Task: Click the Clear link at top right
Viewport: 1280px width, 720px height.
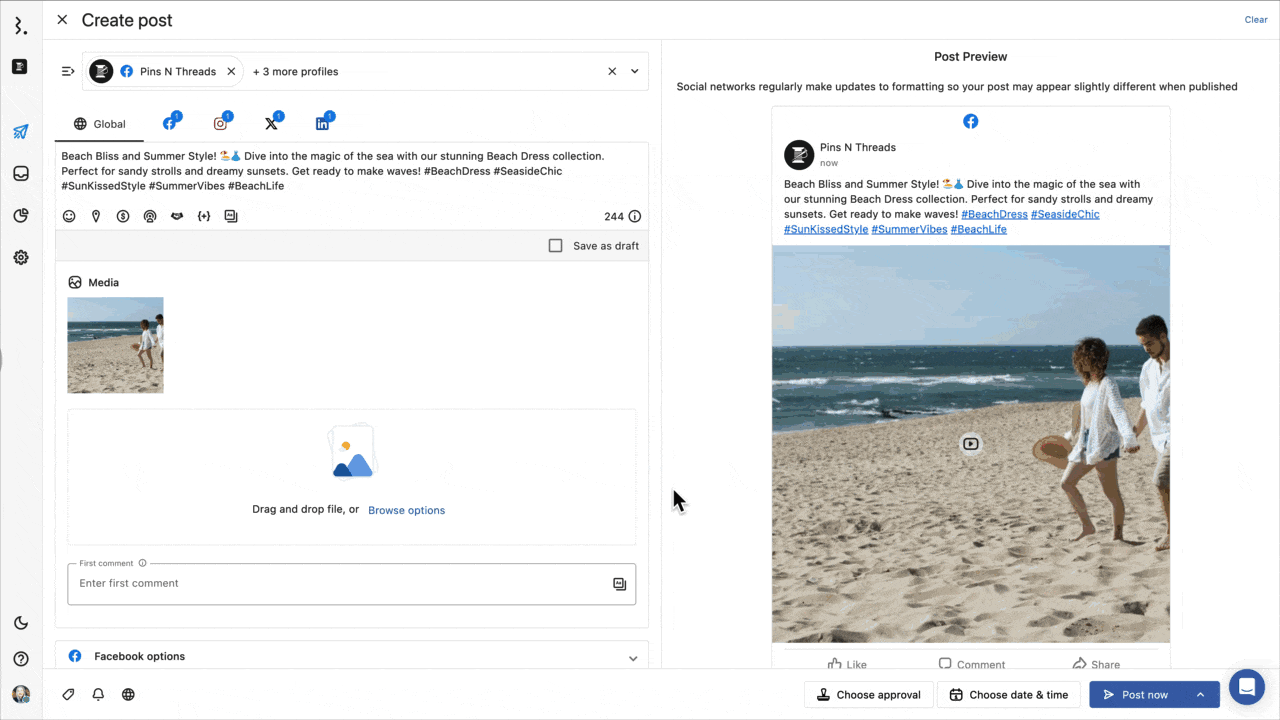Action: coord(1256,20)
